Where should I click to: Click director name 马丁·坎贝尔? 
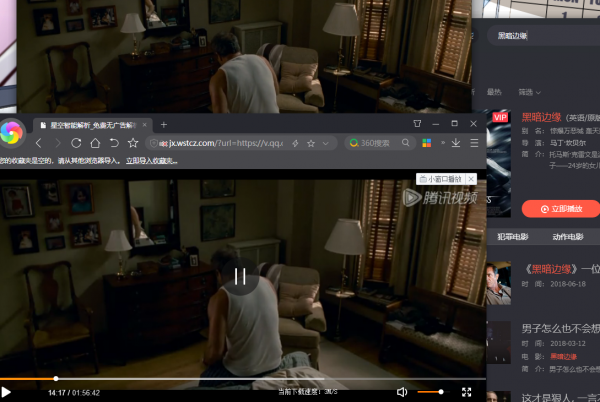click(x=567, y=143)
